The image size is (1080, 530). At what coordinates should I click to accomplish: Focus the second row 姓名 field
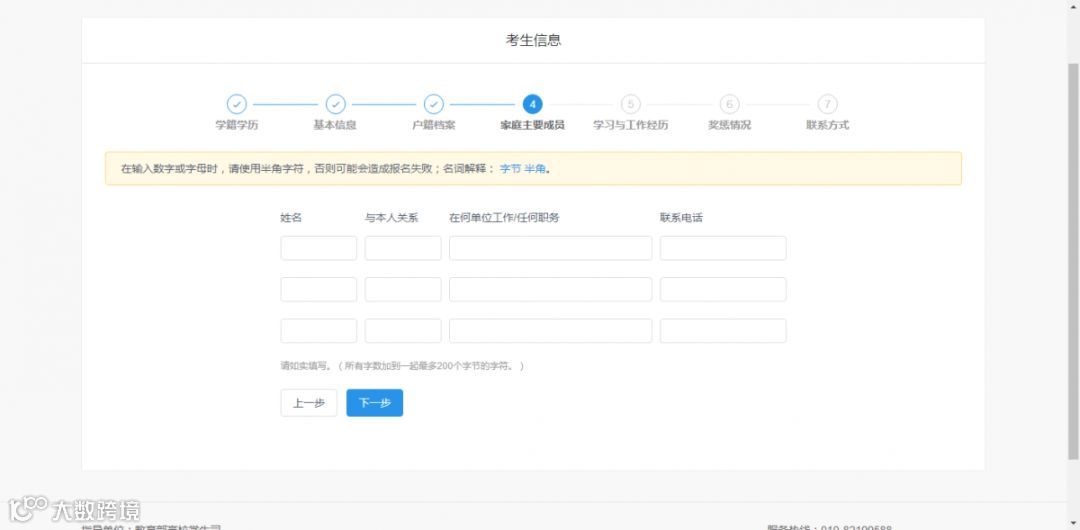point(319,289)
